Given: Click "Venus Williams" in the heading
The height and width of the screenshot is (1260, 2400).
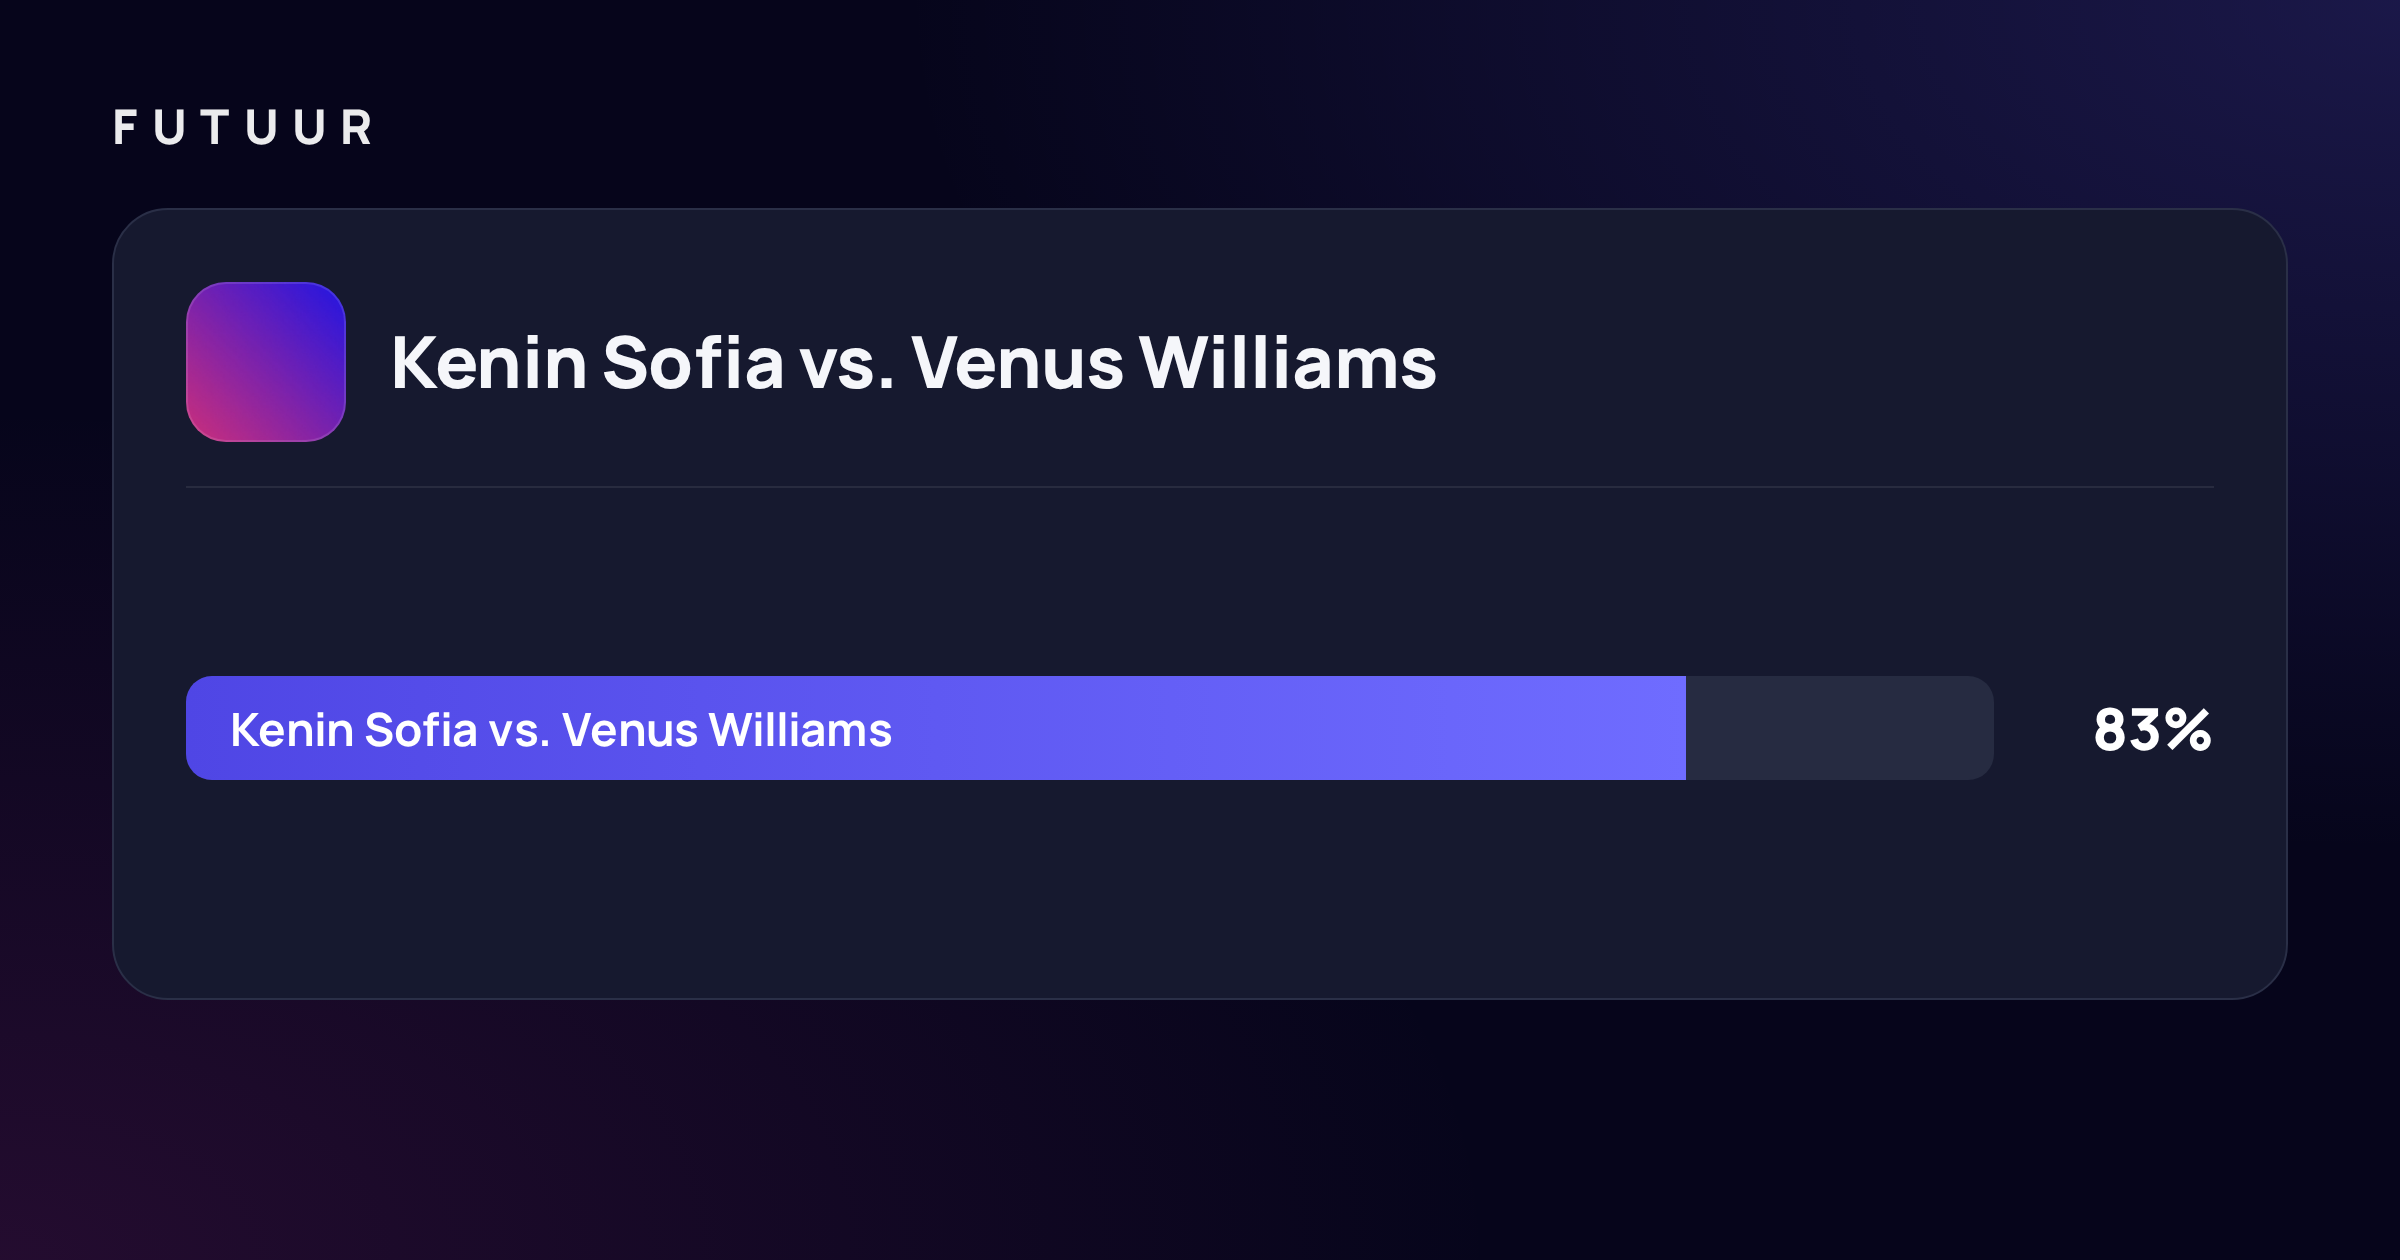Looking at the screenshot, I should pos(1174,362).
